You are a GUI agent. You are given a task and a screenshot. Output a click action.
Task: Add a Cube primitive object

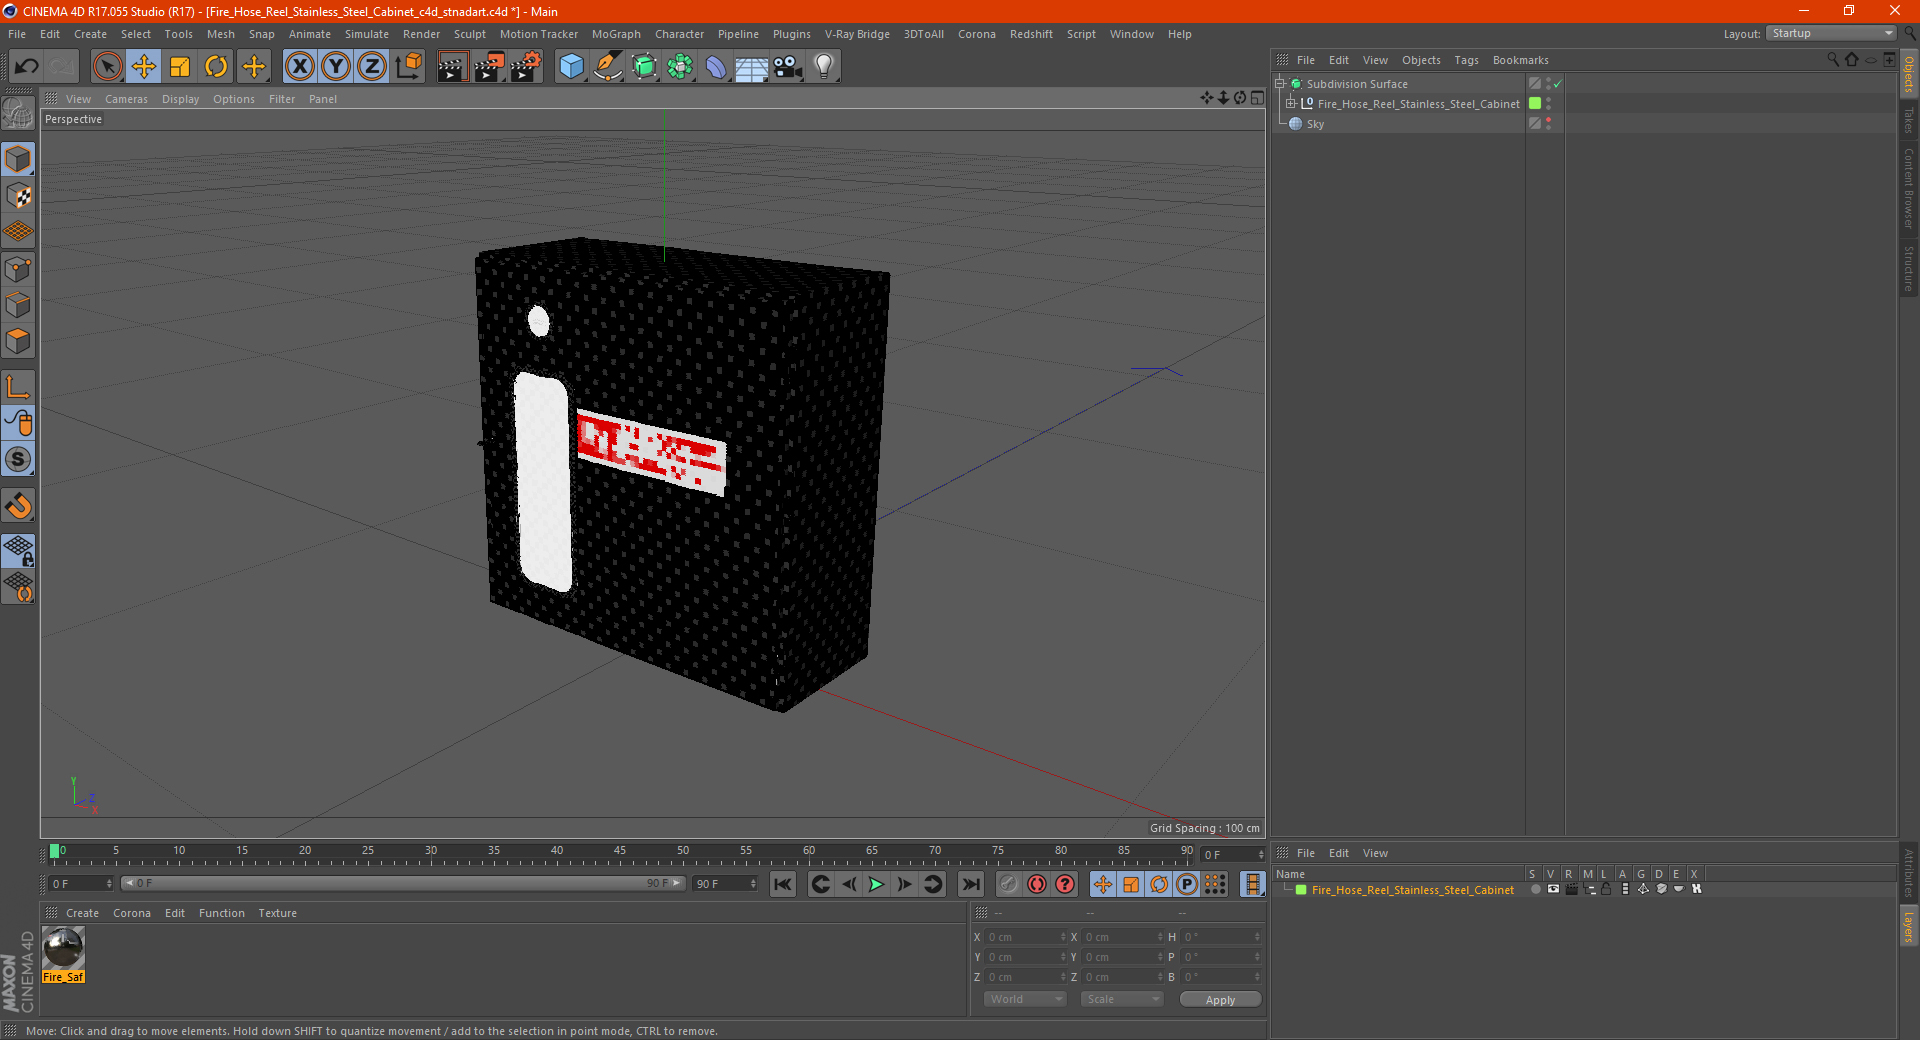[571, 66]
